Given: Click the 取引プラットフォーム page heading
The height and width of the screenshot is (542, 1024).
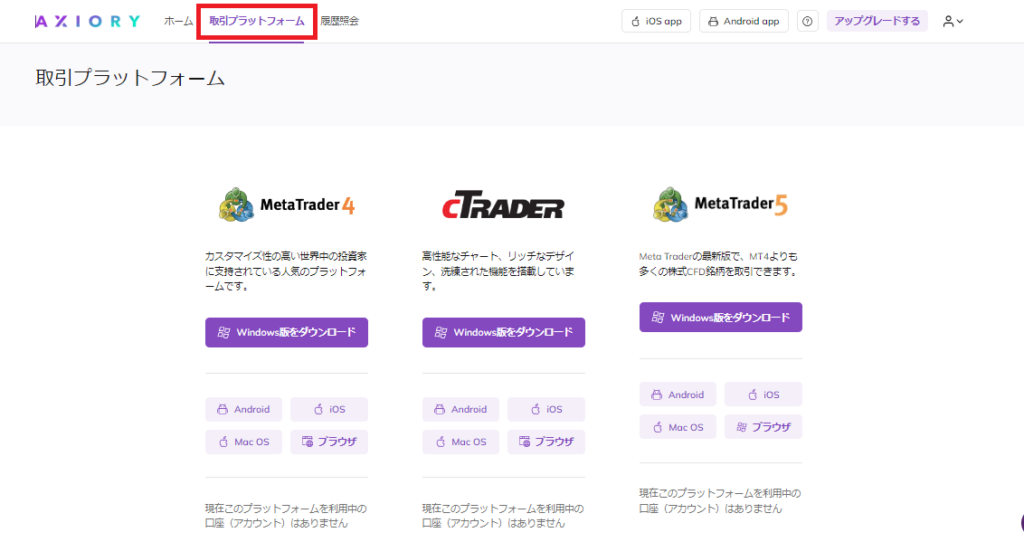Looking at the screenshot, I should pyautogui.click(x=130, y=78).
